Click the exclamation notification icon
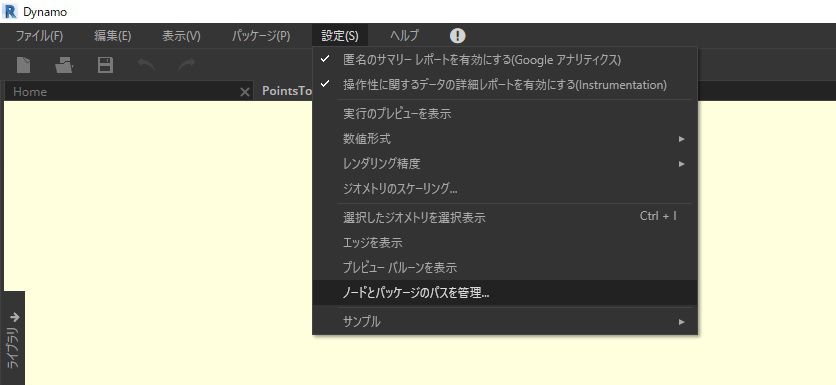The image size is (836, 385). (x=457, y=36)
